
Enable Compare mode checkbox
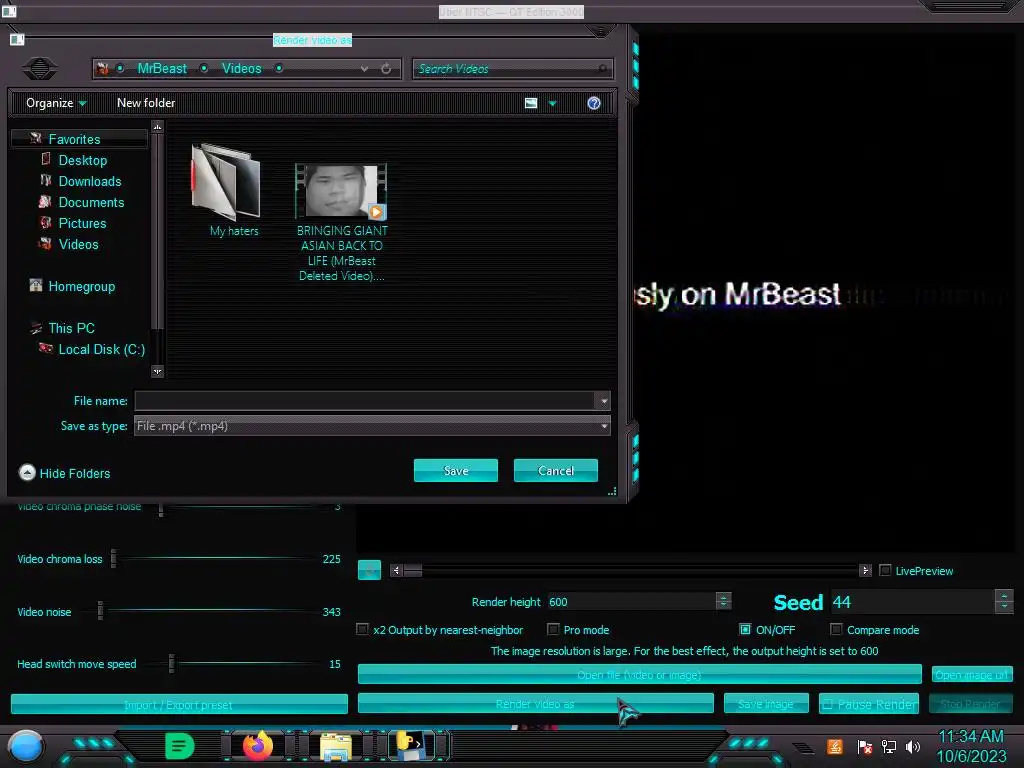835,629
